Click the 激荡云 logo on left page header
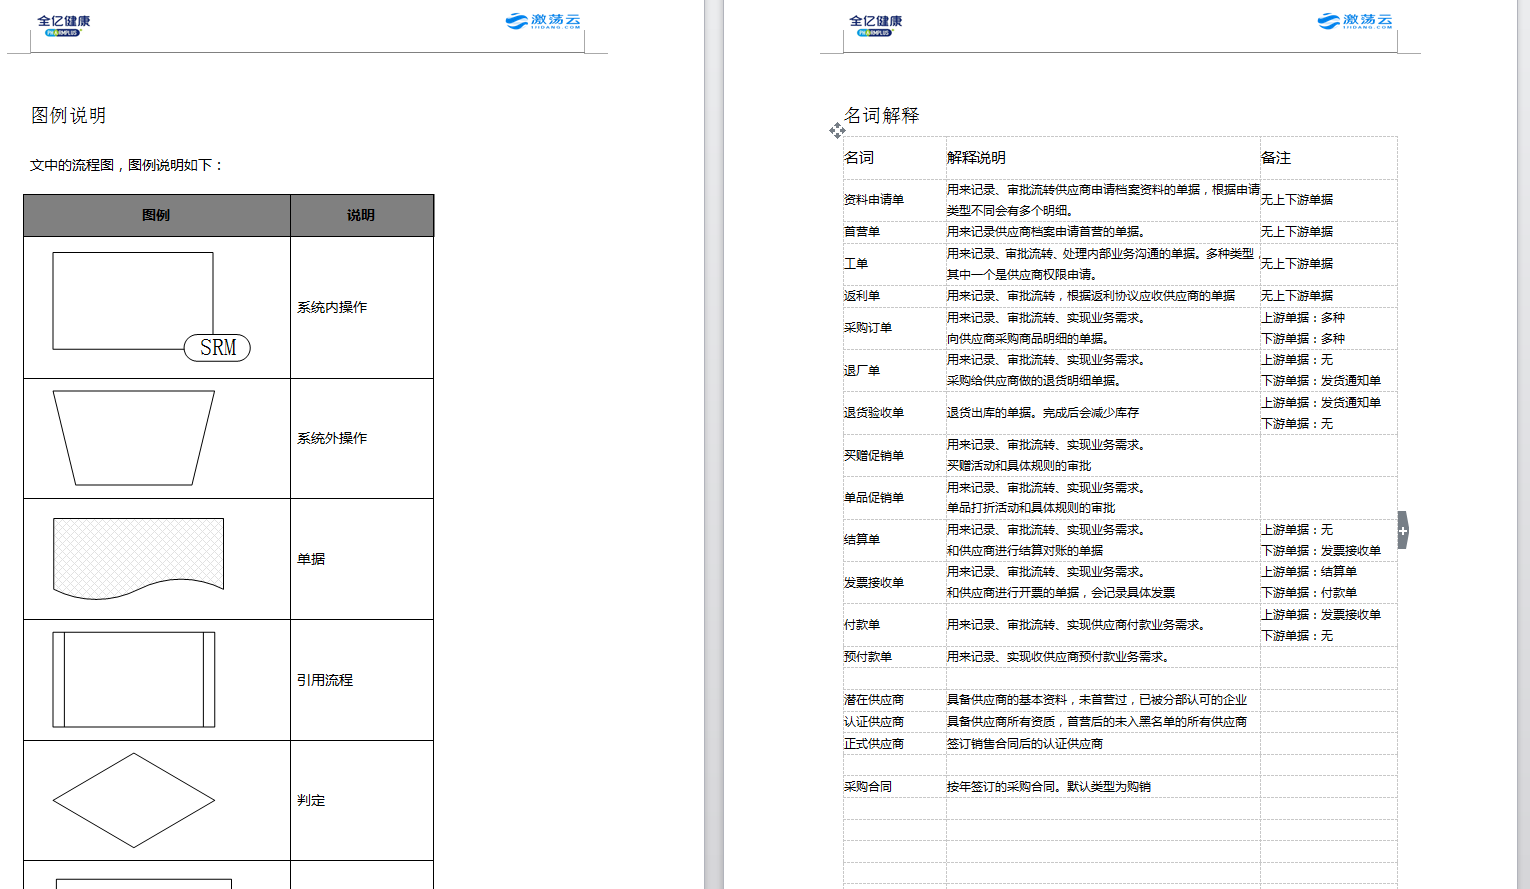1530x889 pixels. [x=543, y=21]
